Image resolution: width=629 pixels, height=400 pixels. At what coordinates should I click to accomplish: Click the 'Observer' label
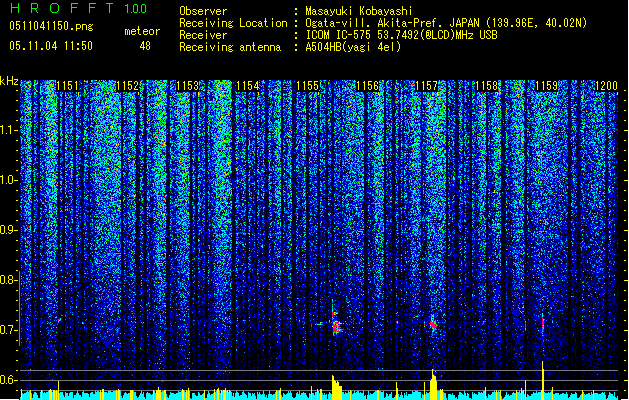point(203,11)
